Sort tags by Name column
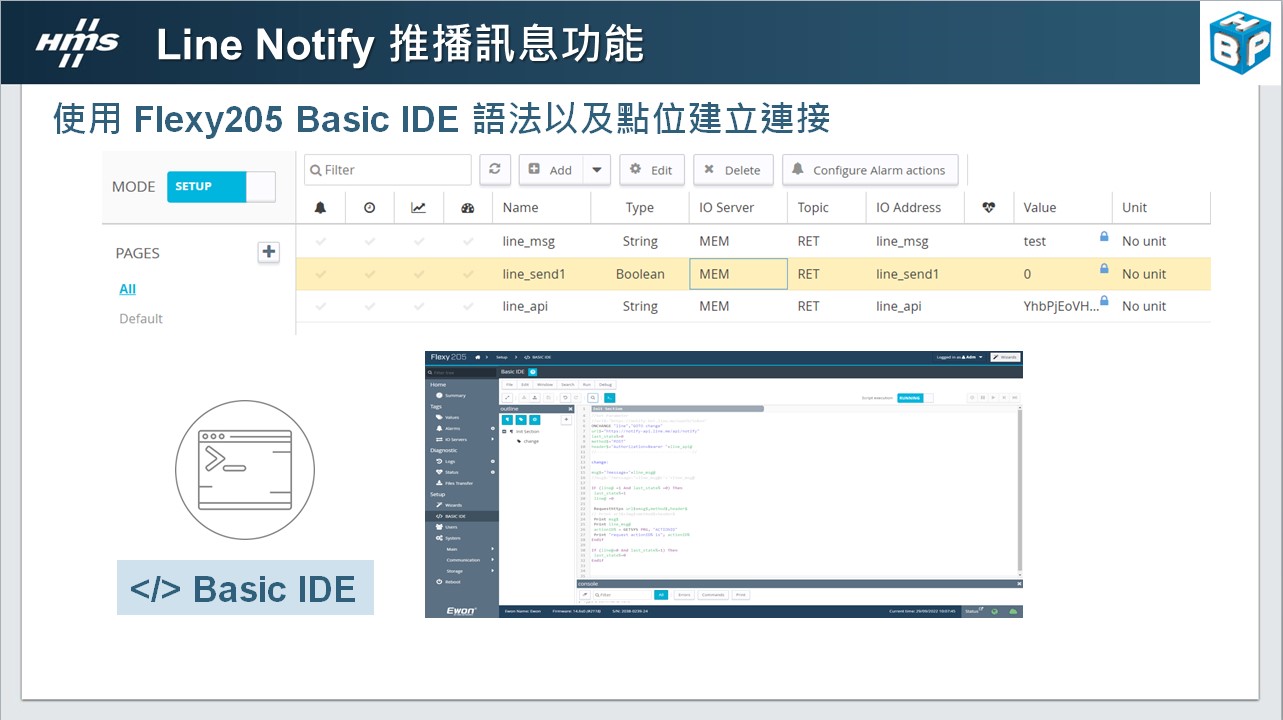Viewport: 1283px width, 720px height. pyautogui.click(x=520, y=208)
